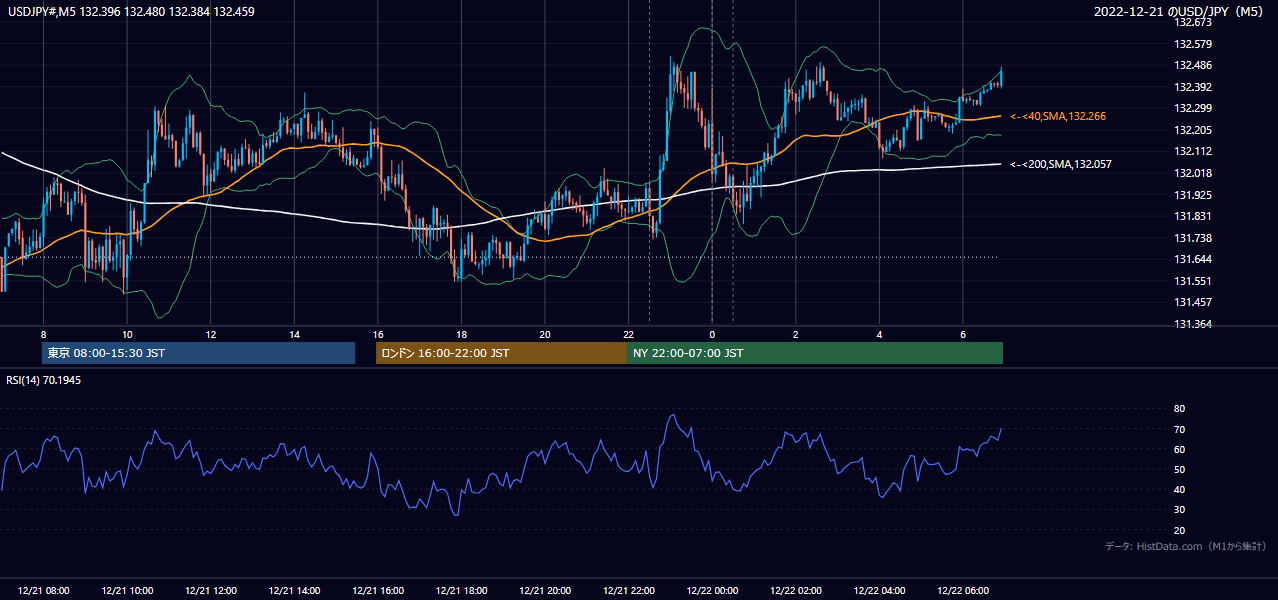Click the 12/21 16:00 bottom time label
Viewport: 1278px width, 600px height.
pos(378,591)
